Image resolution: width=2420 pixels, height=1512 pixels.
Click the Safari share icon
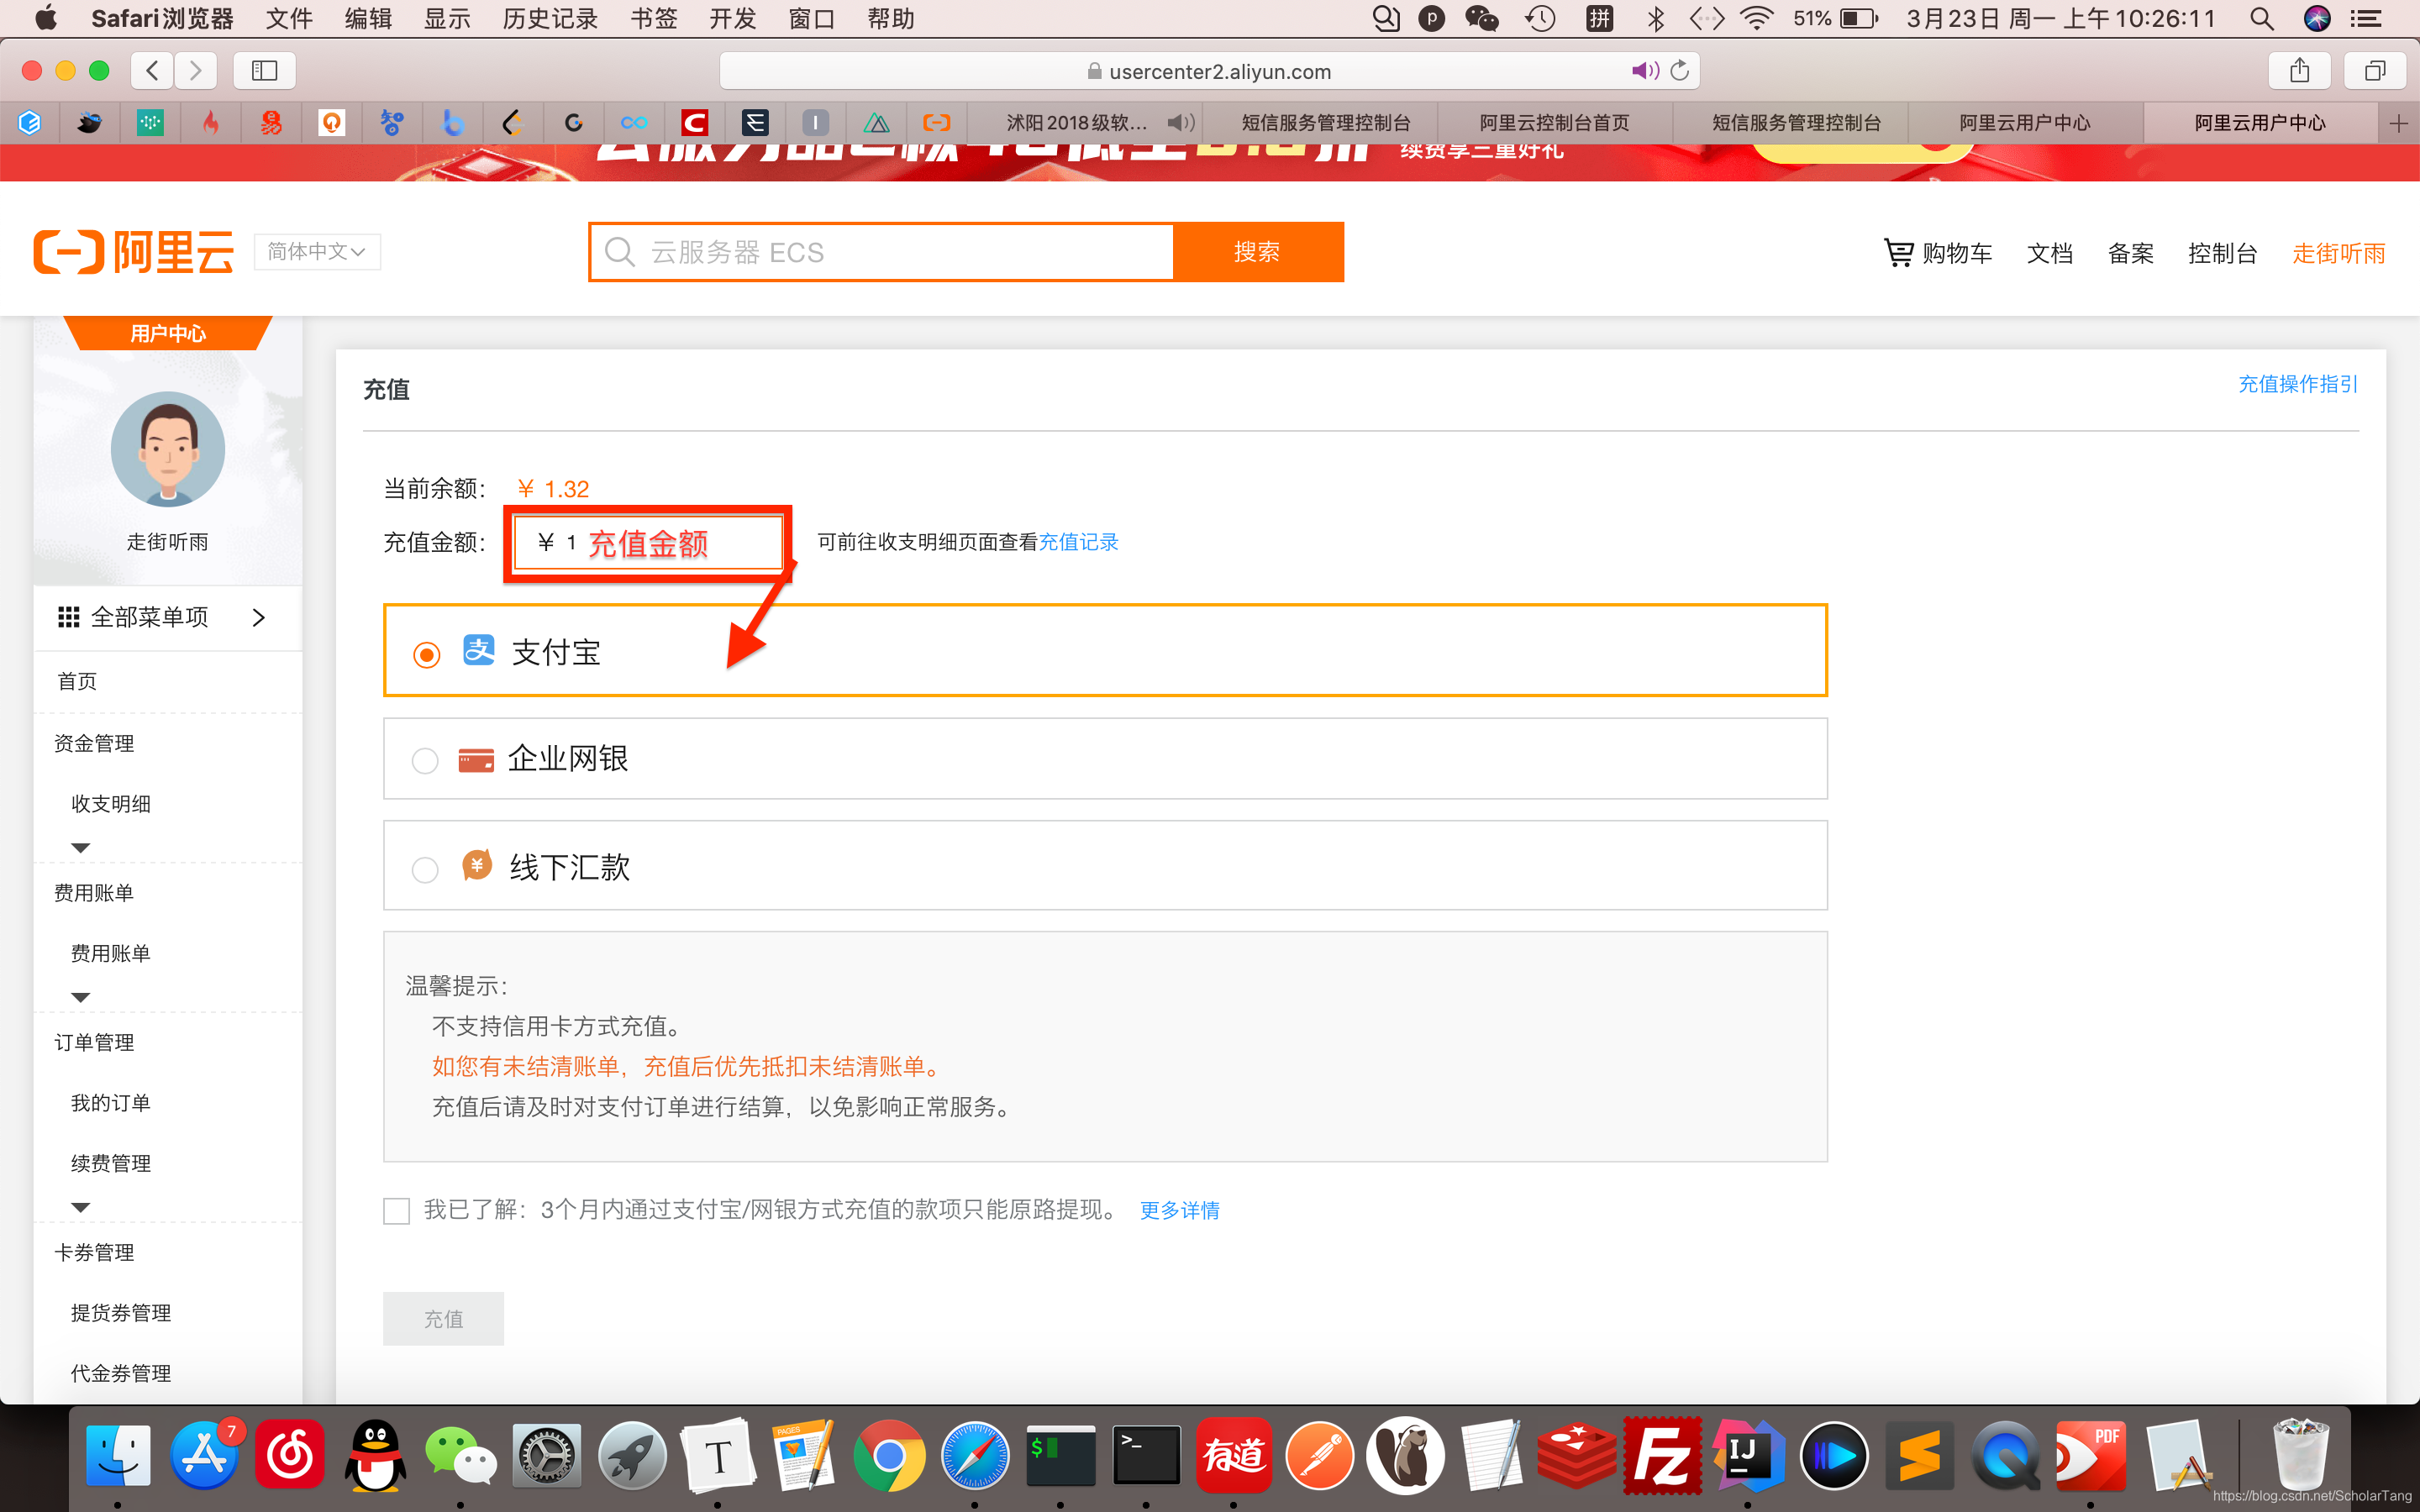(x=2299, y=71)
